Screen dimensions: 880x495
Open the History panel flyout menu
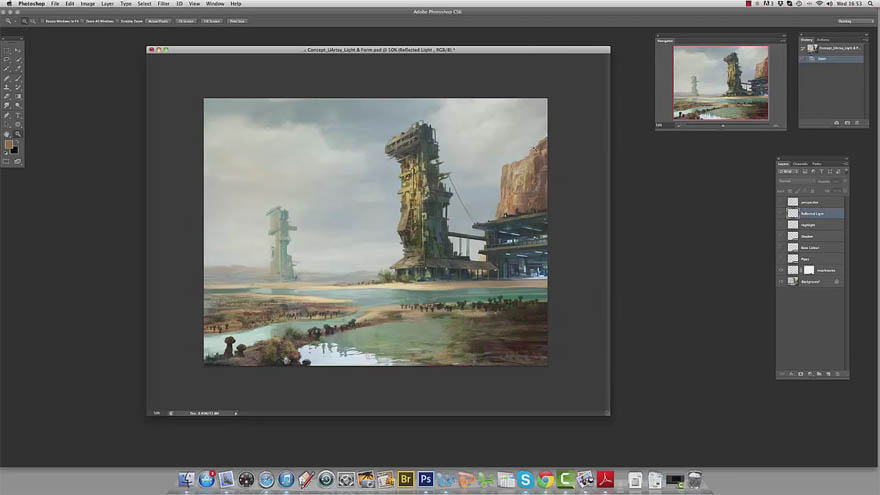pos(865,40)
